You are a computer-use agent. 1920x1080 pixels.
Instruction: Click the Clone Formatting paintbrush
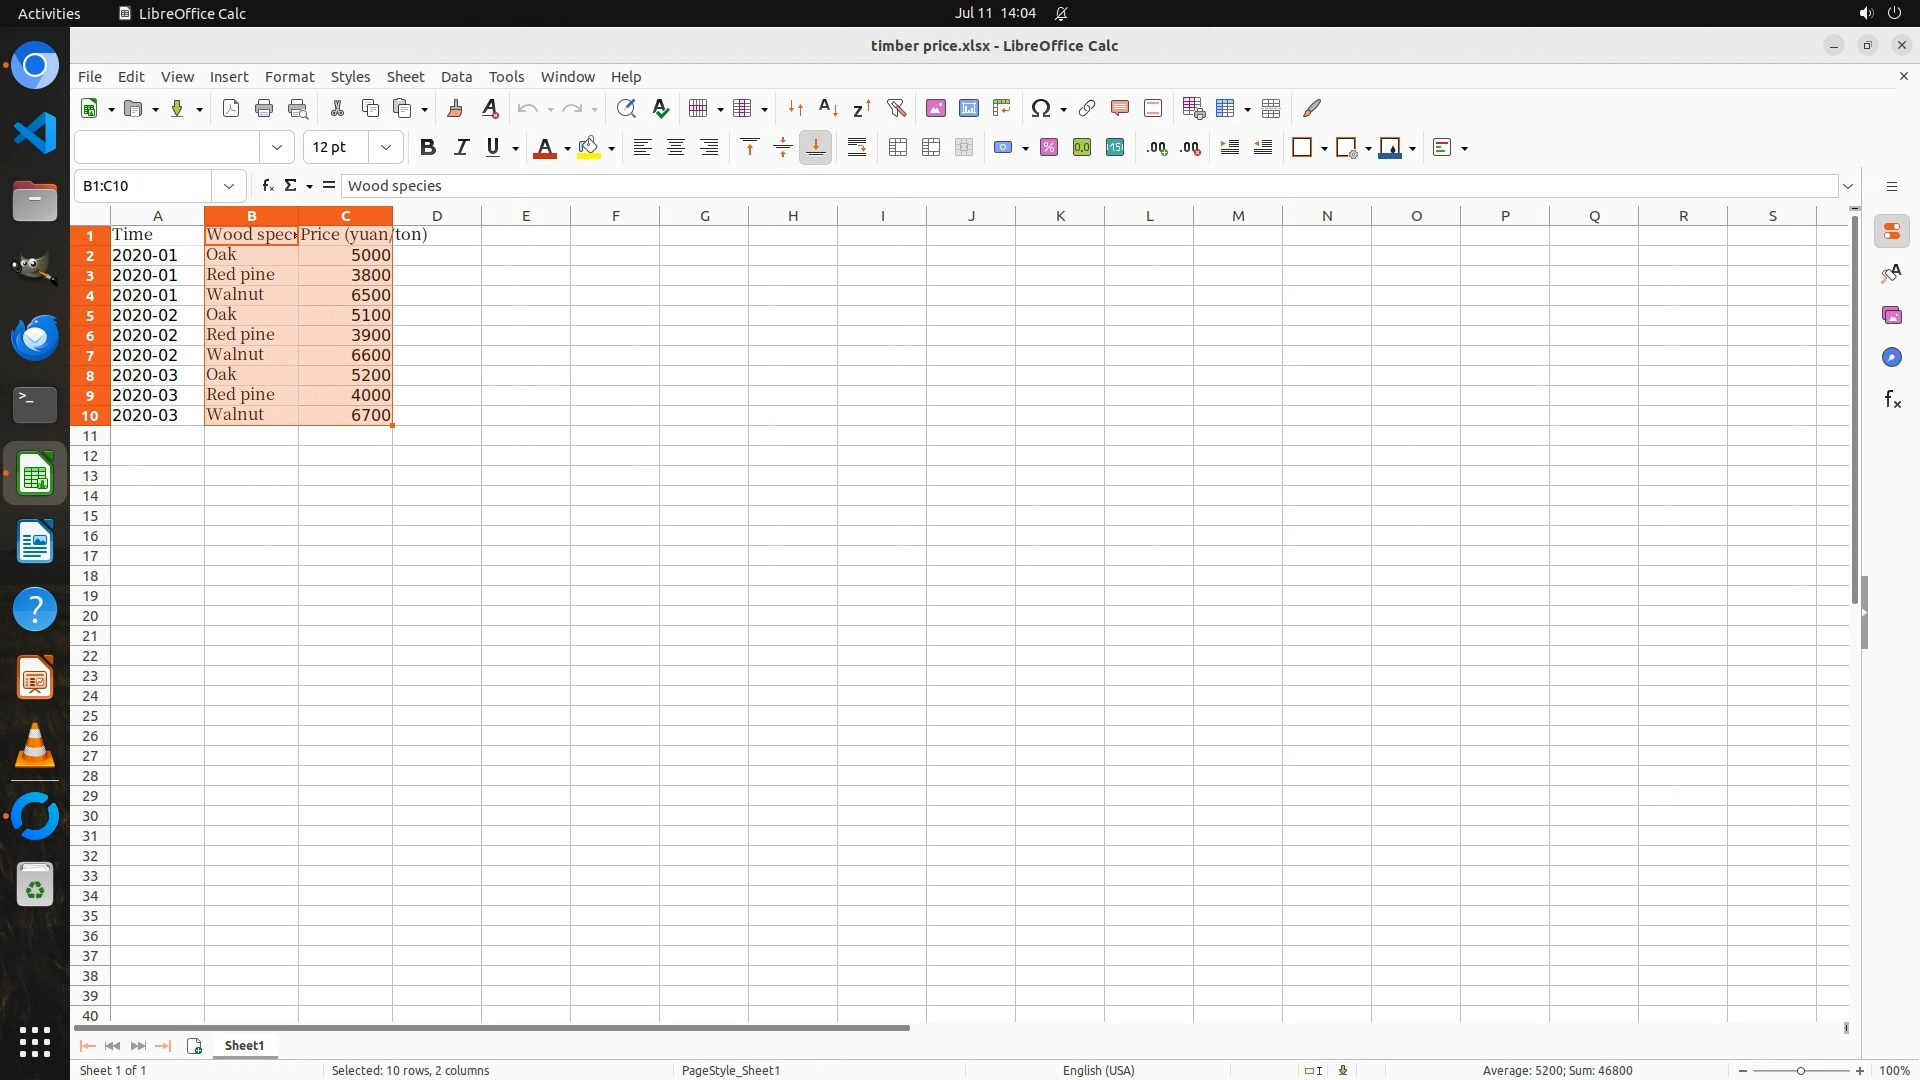pyautogui.click(x=455, y=108)
